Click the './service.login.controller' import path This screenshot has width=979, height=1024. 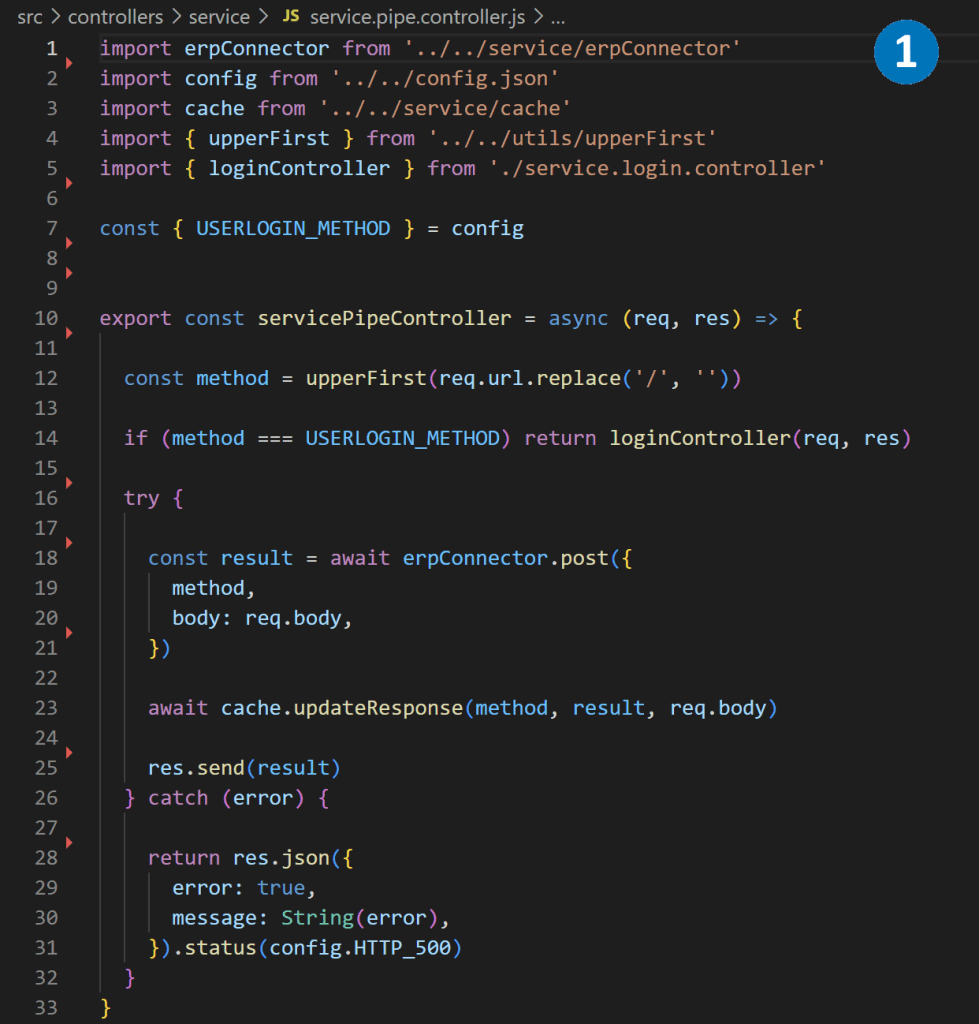point(657,168)
